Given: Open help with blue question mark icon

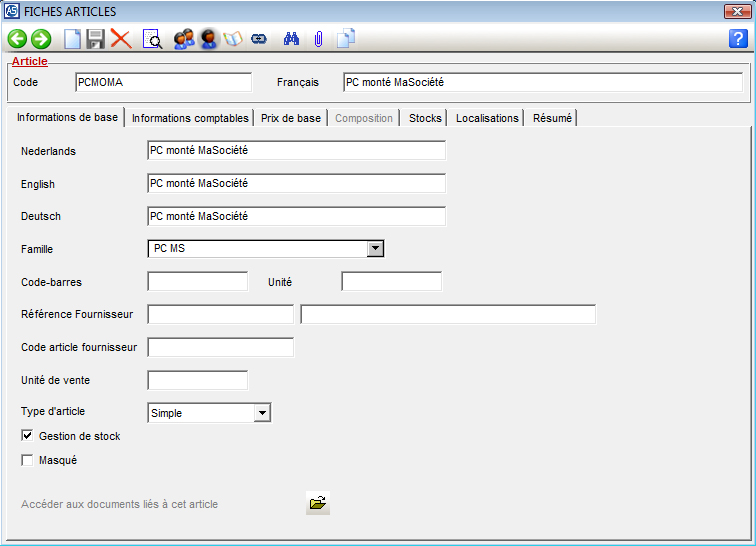Looking at the screenshot, I should pos(738,39).
